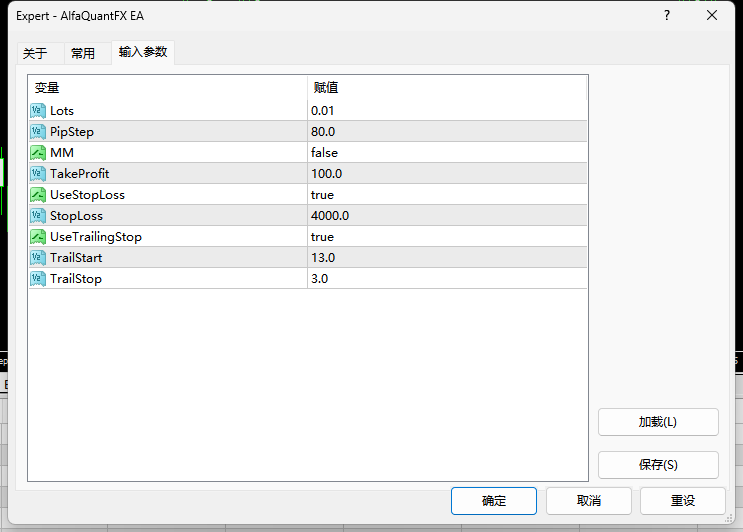The height and width of the screenshot is (532, 743).
Task: Confirm with the 确定 button
Action: click(494, 501)
